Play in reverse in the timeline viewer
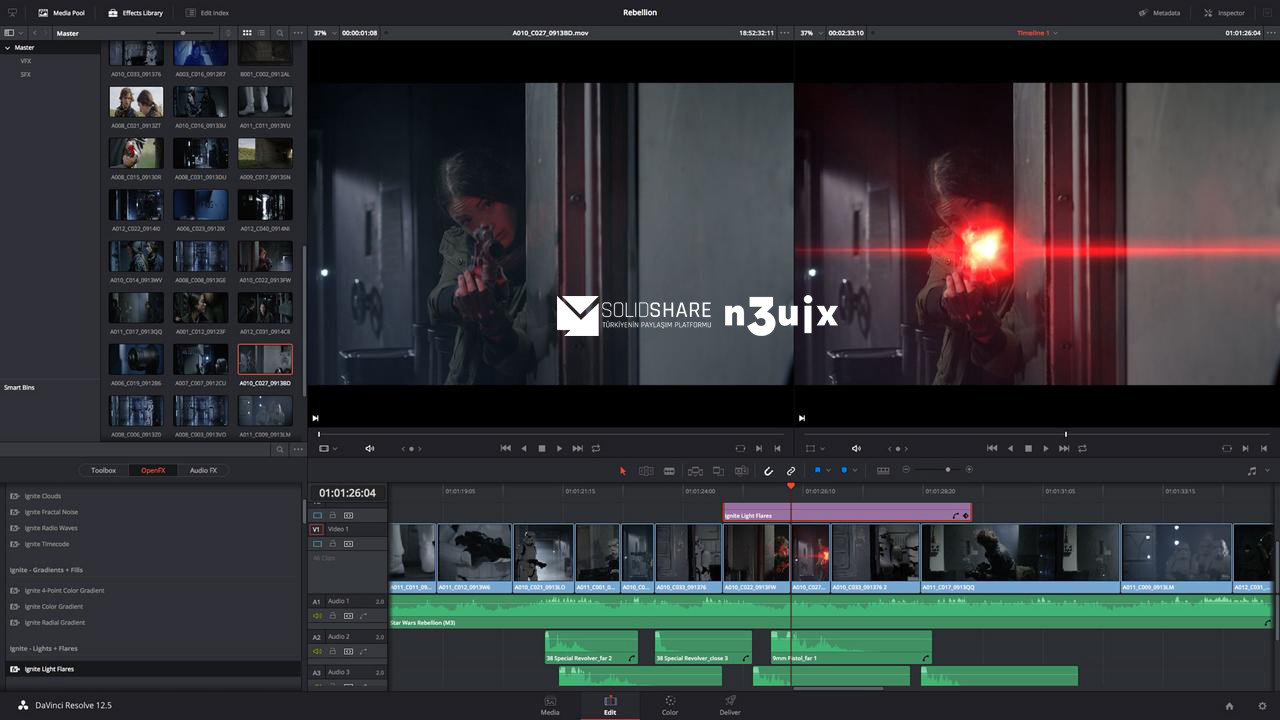Screen dimensions: 1280x720 pyautogui.click(x=1010, y=449)
